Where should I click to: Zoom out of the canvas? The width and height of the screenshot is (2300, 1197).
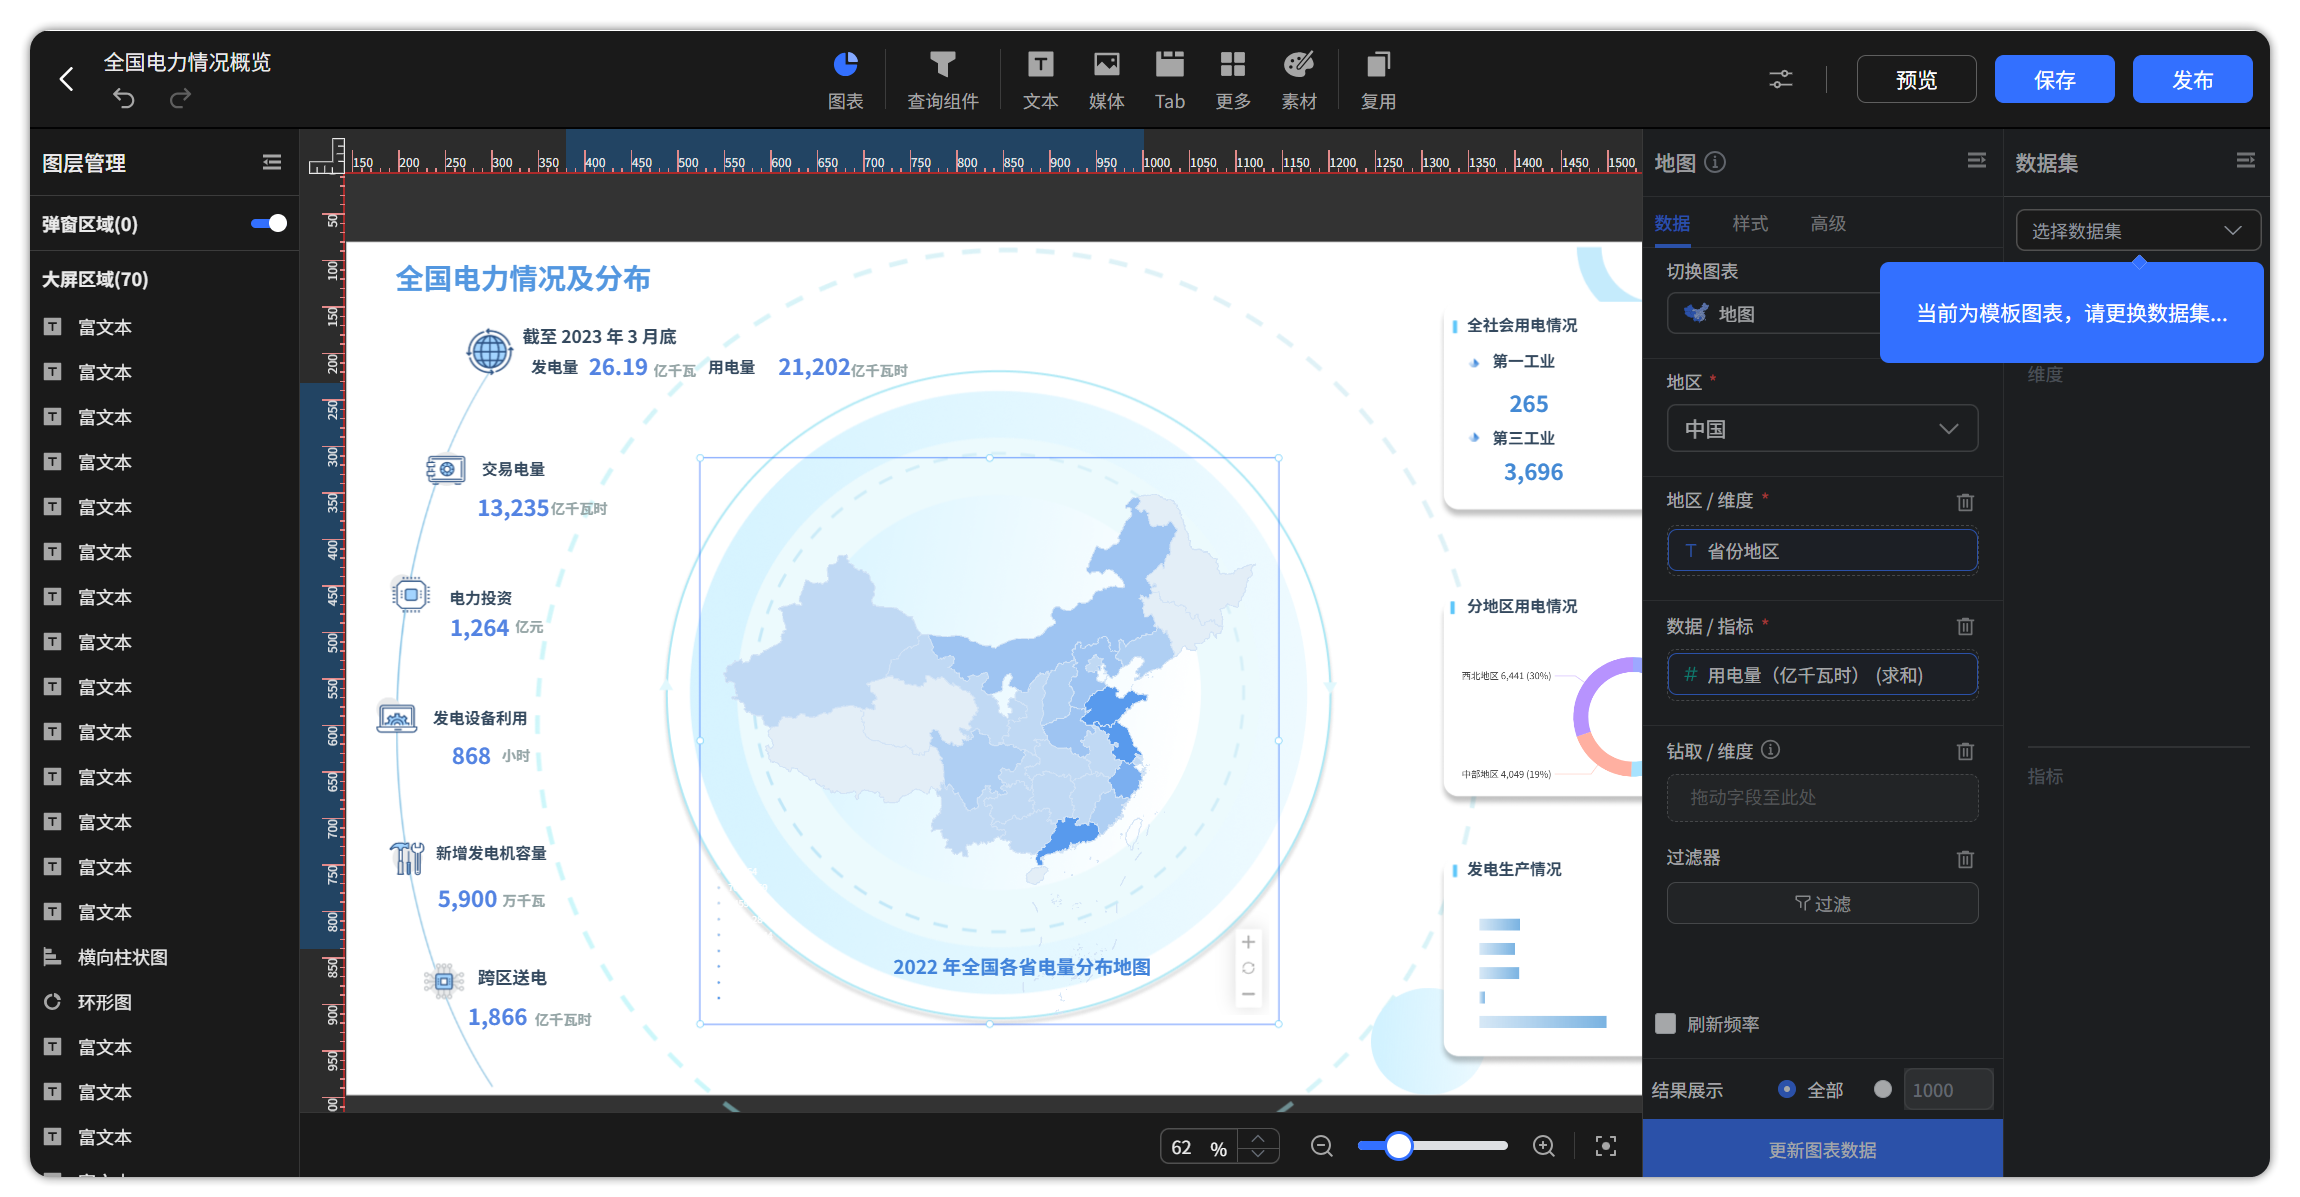(1322, 1147)
